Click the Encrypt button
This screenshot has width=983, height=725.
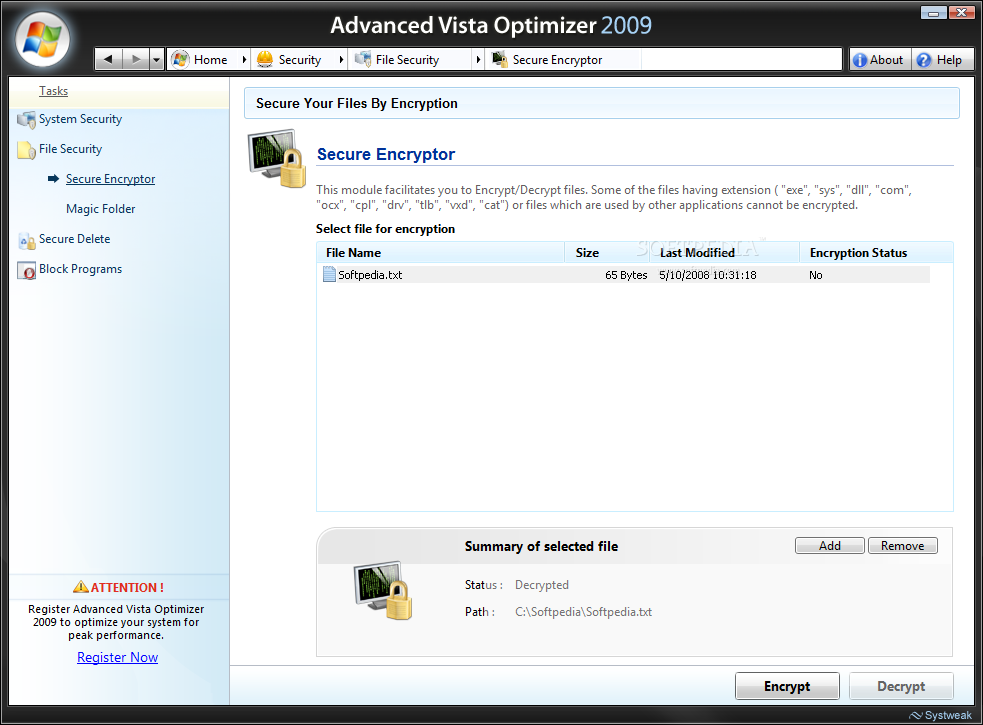coord(787,686)
